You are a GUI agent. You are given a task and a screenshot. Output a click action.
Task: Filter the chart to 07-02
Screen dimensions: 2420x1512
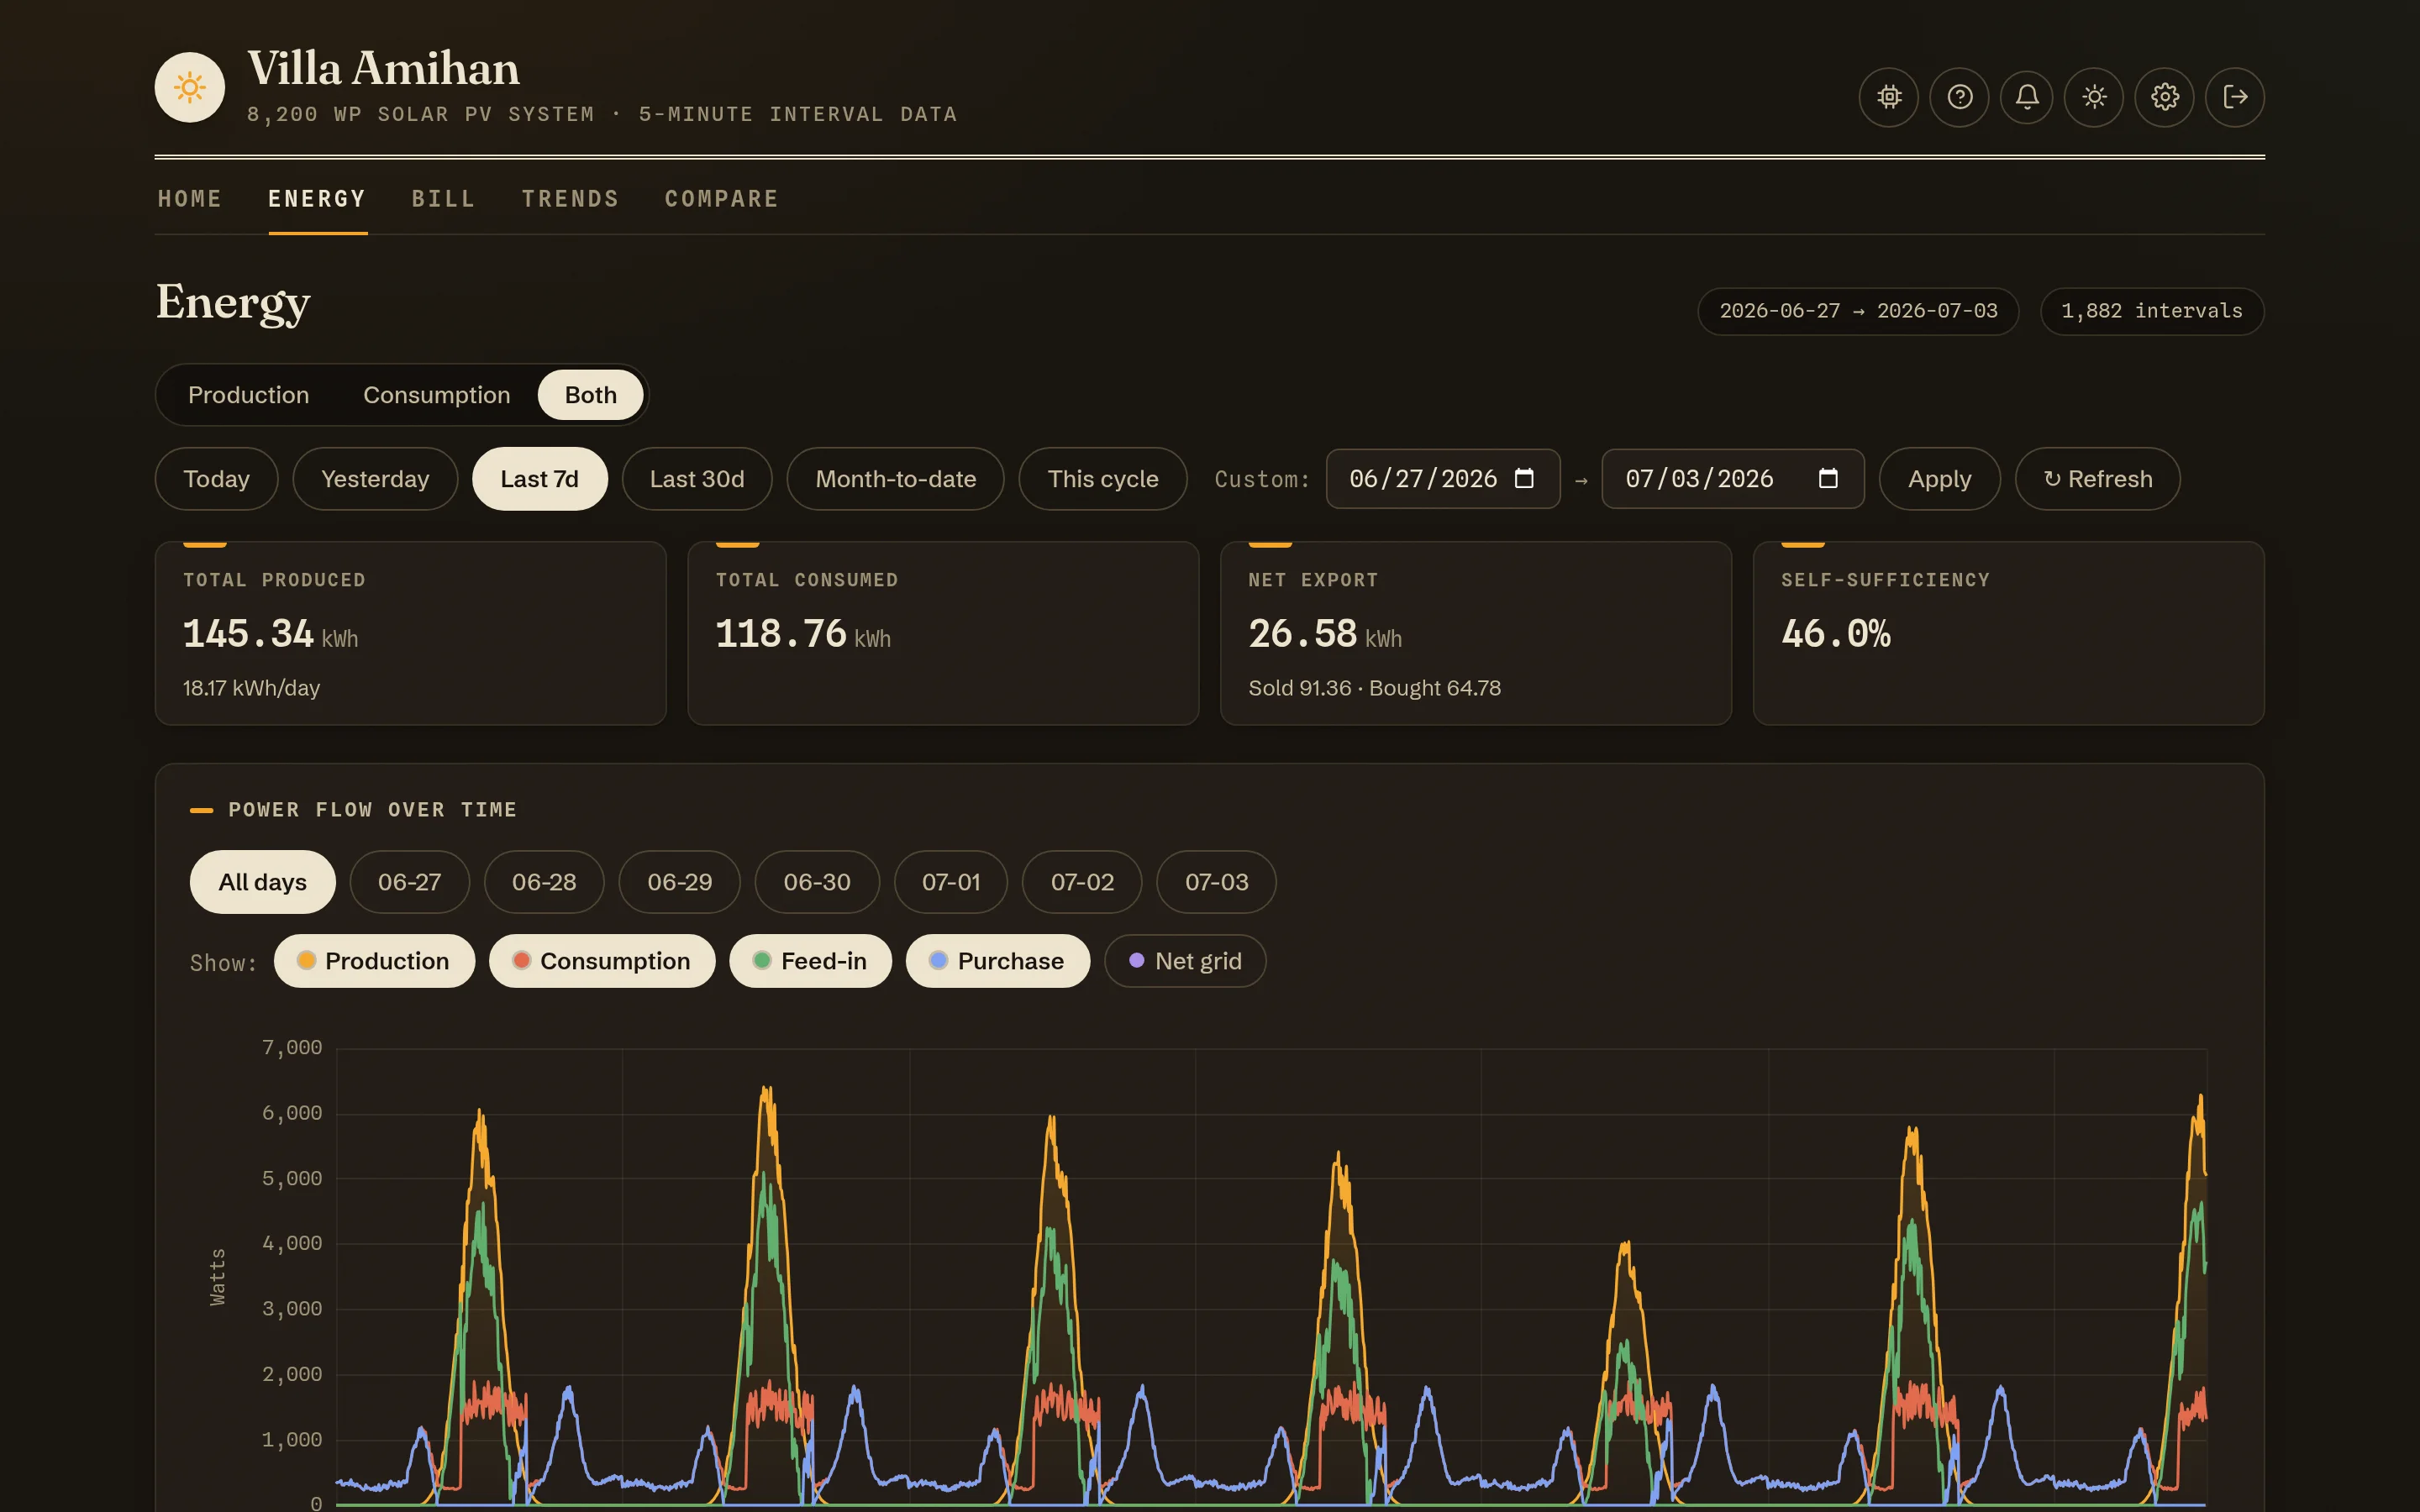[1082, 882]
